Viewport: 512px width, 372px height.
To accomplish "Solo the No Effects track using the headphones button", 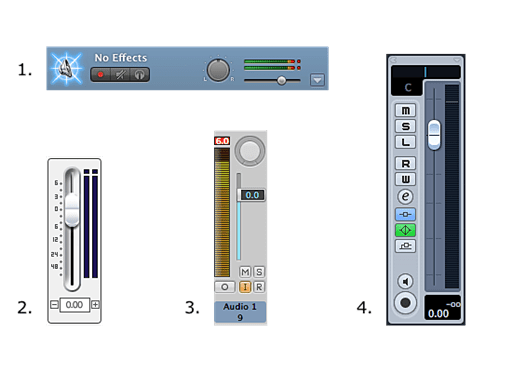I will coord(140,74).
